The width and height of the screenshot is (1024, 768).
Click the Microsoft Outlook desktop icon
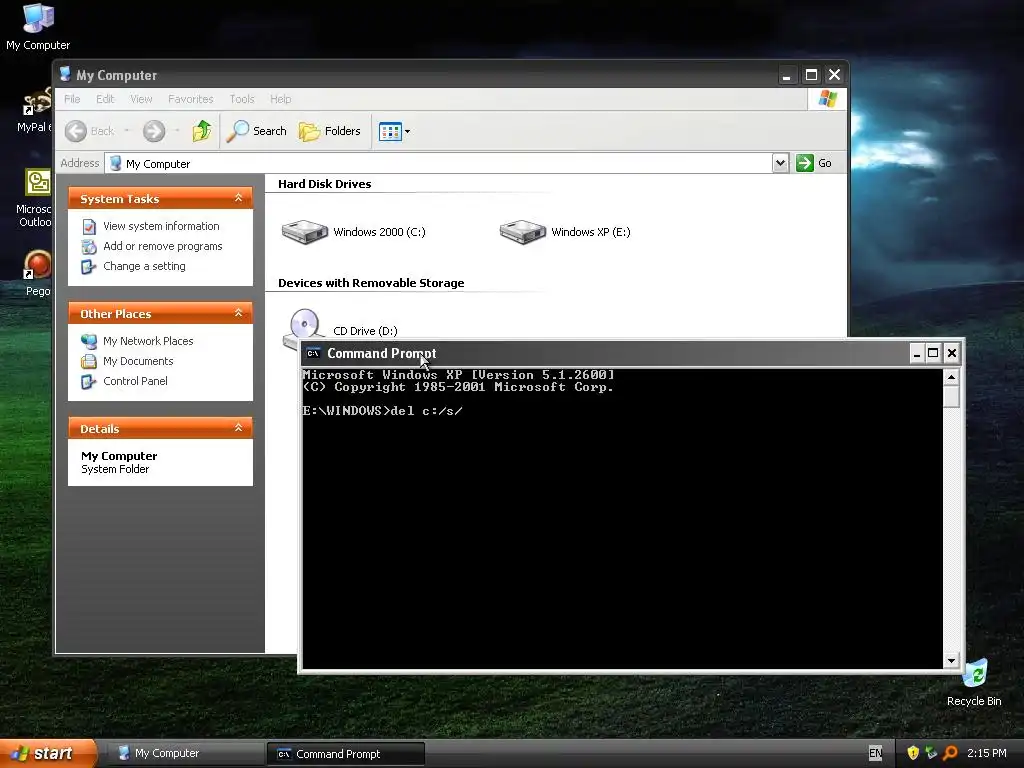[36, 199]
